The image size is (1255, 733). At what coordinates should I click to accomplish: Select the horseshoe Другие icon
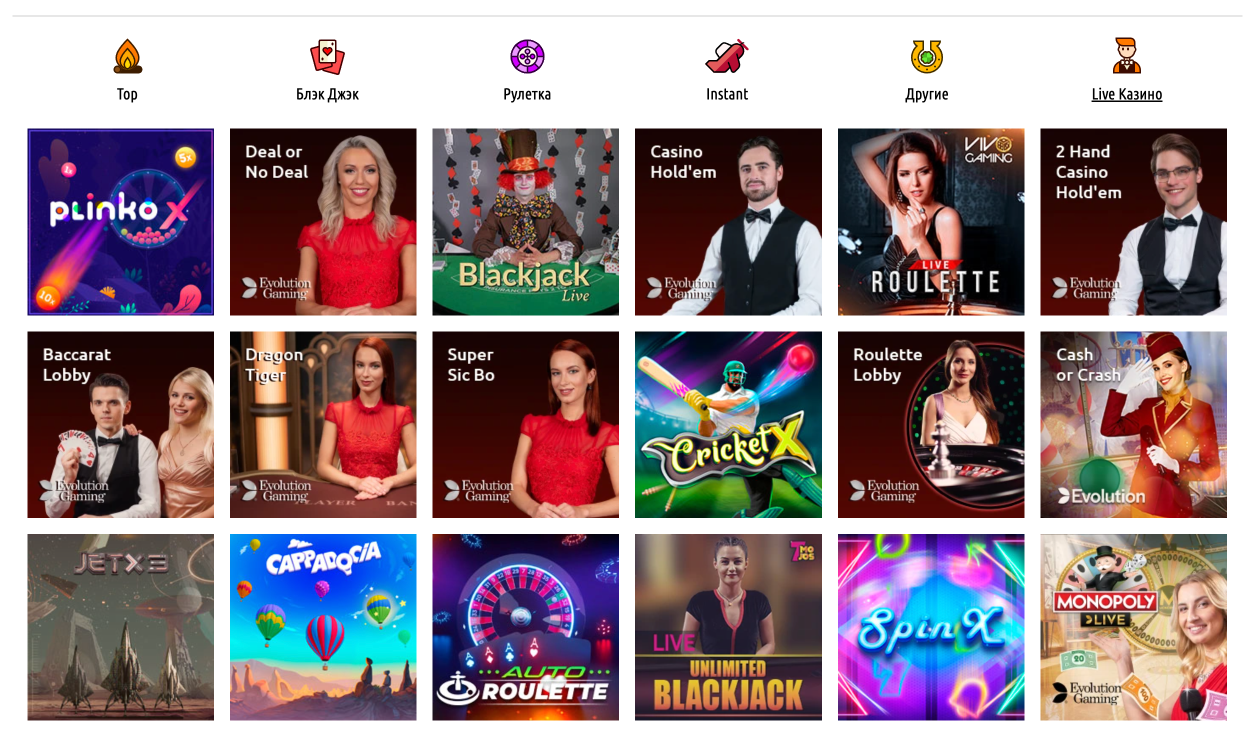pyautogui.click(x=927, y=56)
